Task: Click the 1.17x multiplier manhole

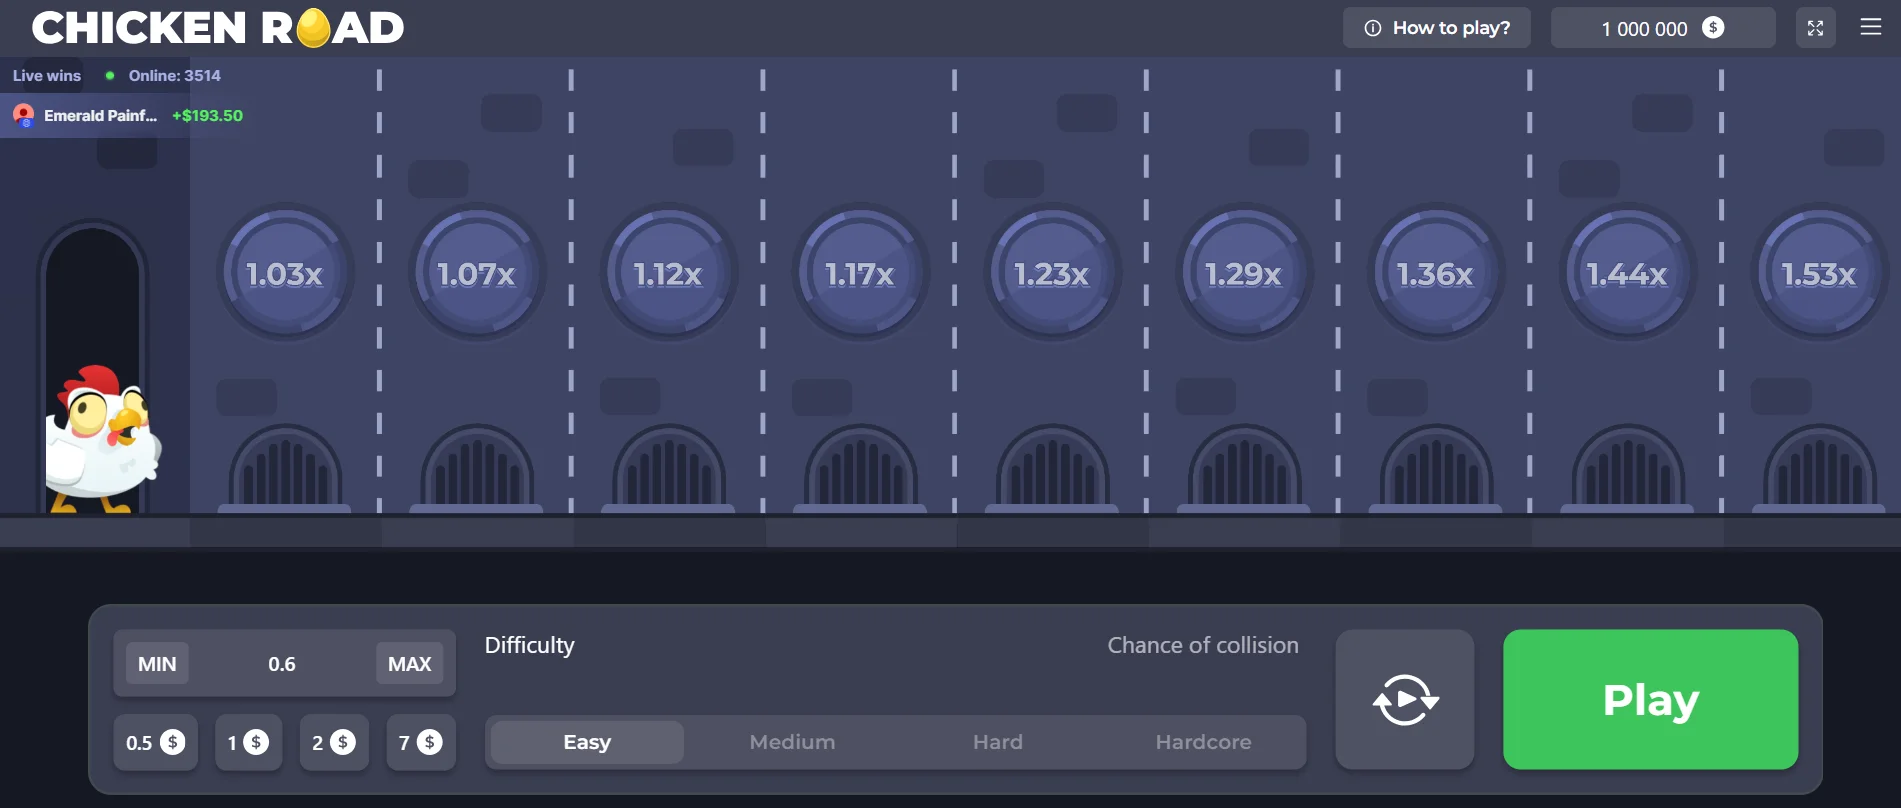Action: point(860,273)
